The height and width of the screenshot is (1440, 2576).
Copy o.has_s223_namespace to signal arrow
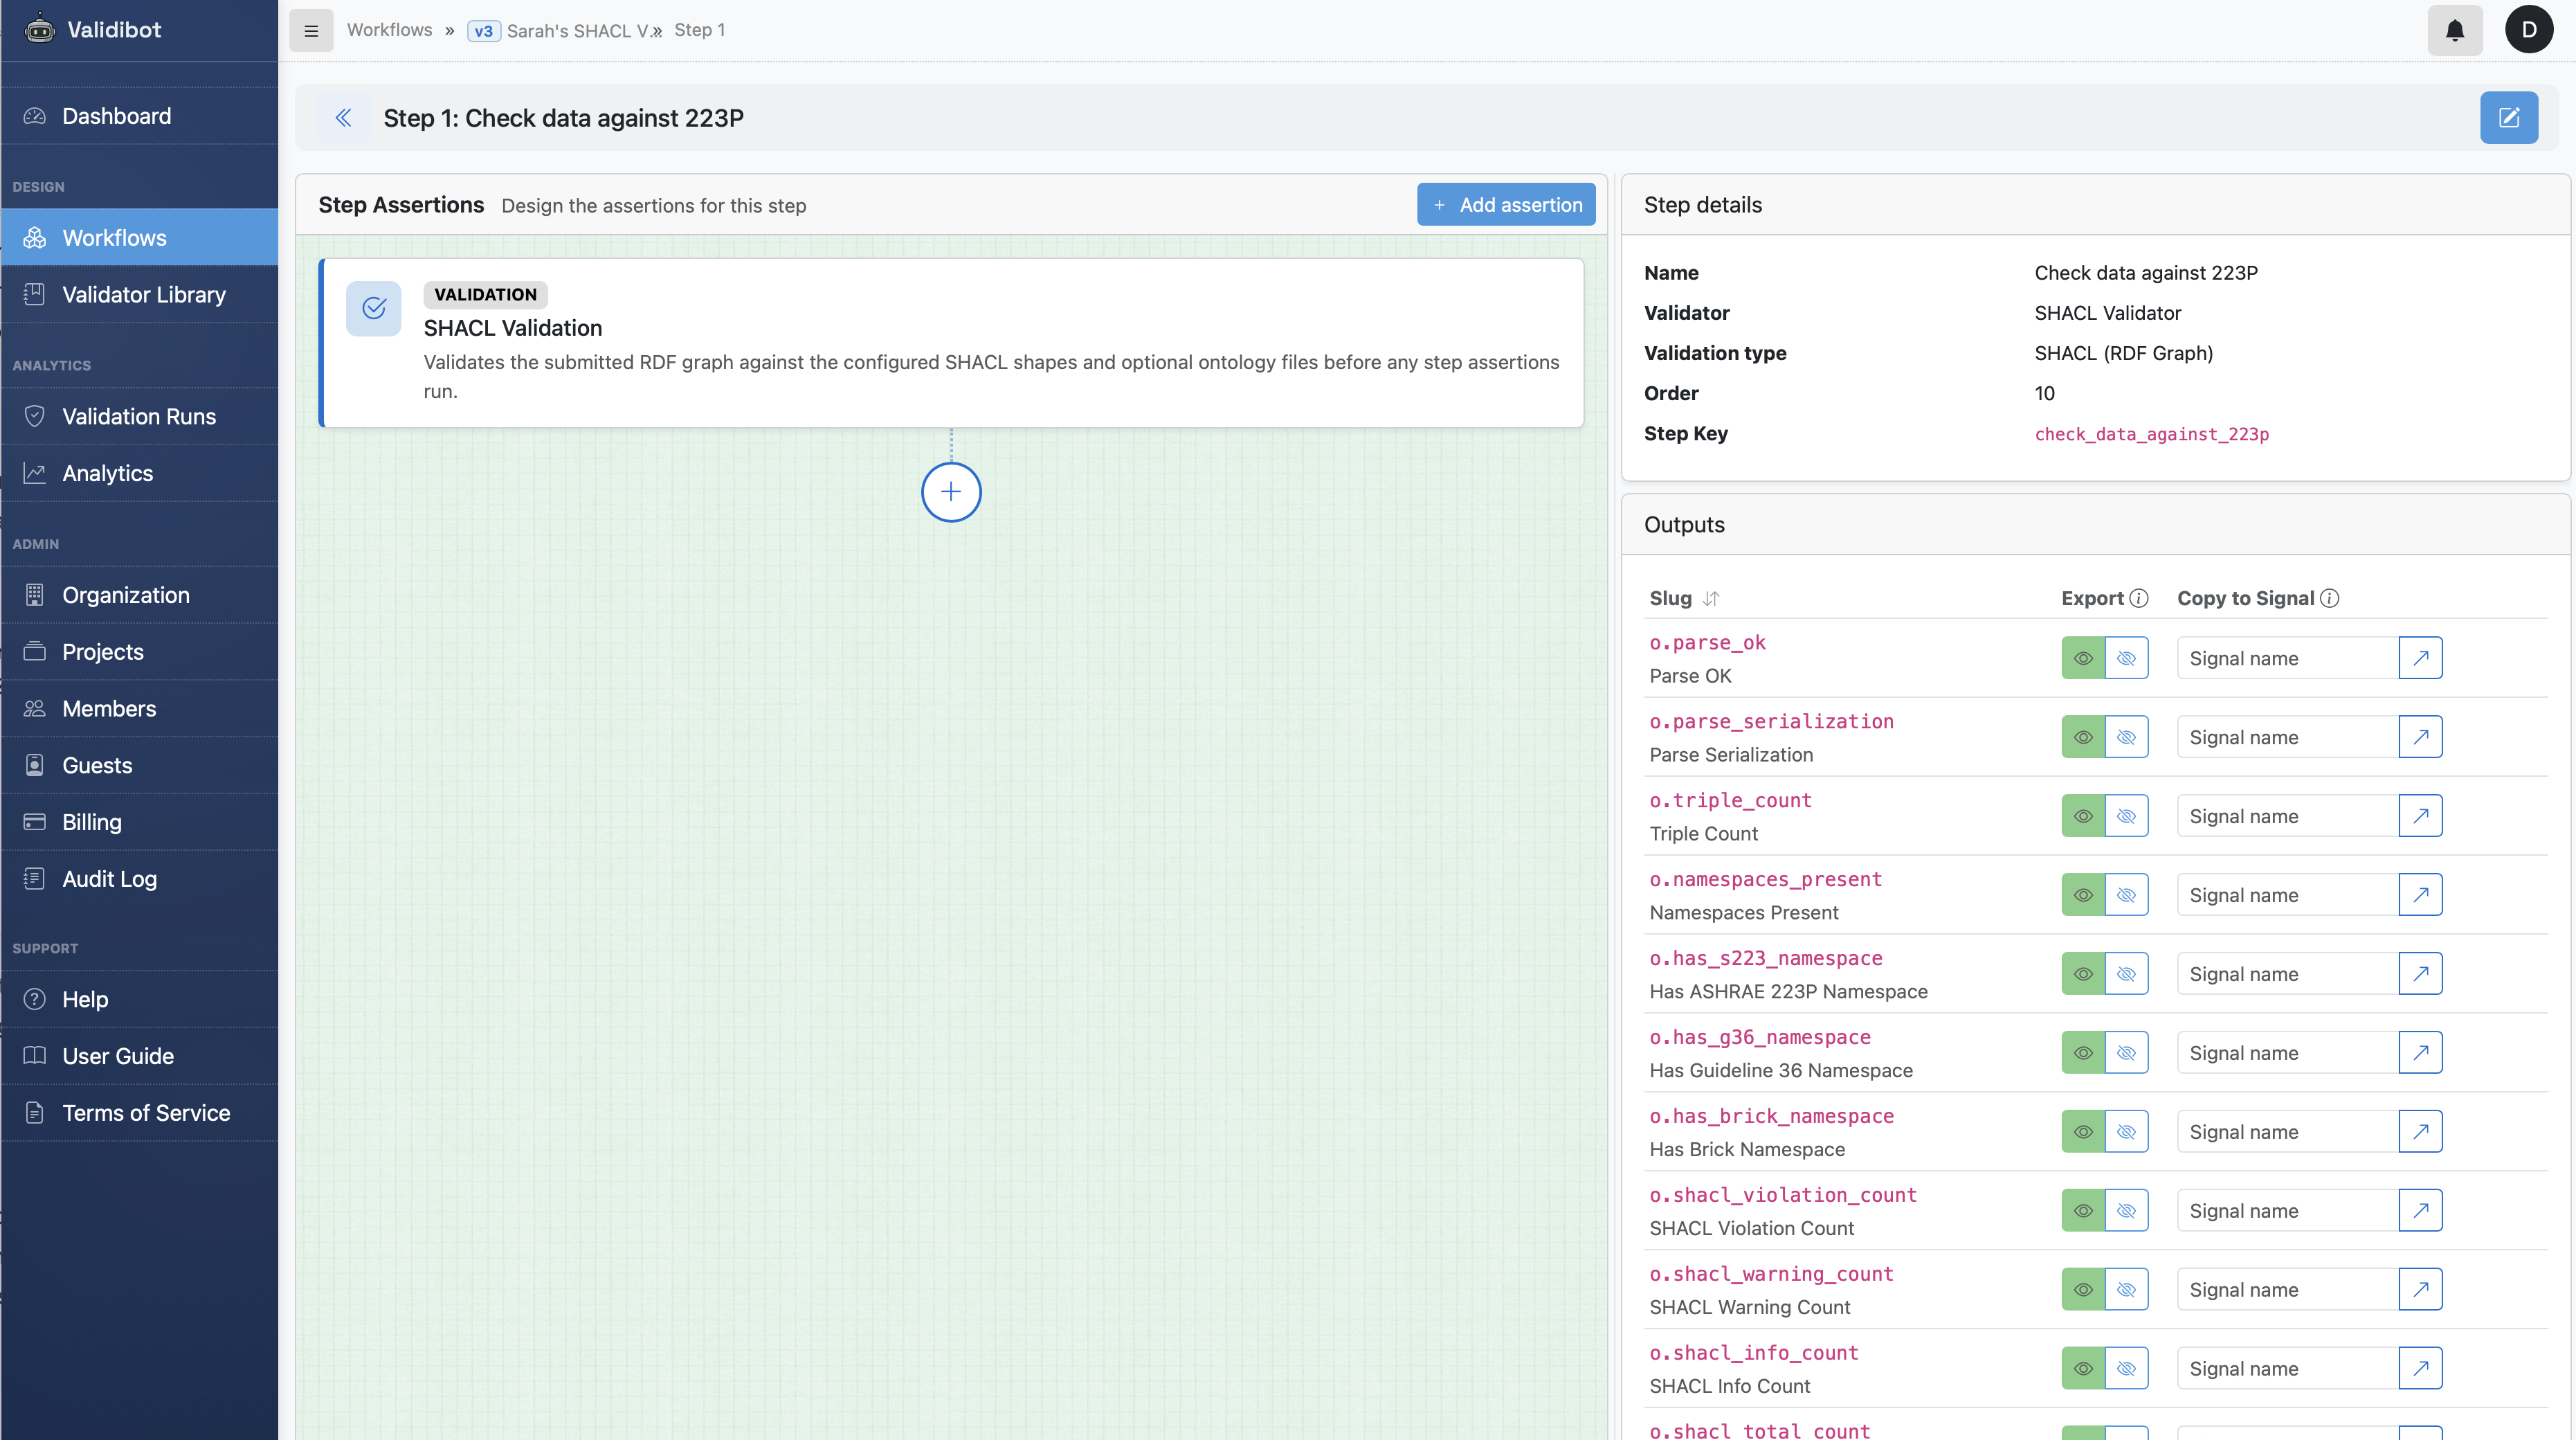[x=2421, y=974]
